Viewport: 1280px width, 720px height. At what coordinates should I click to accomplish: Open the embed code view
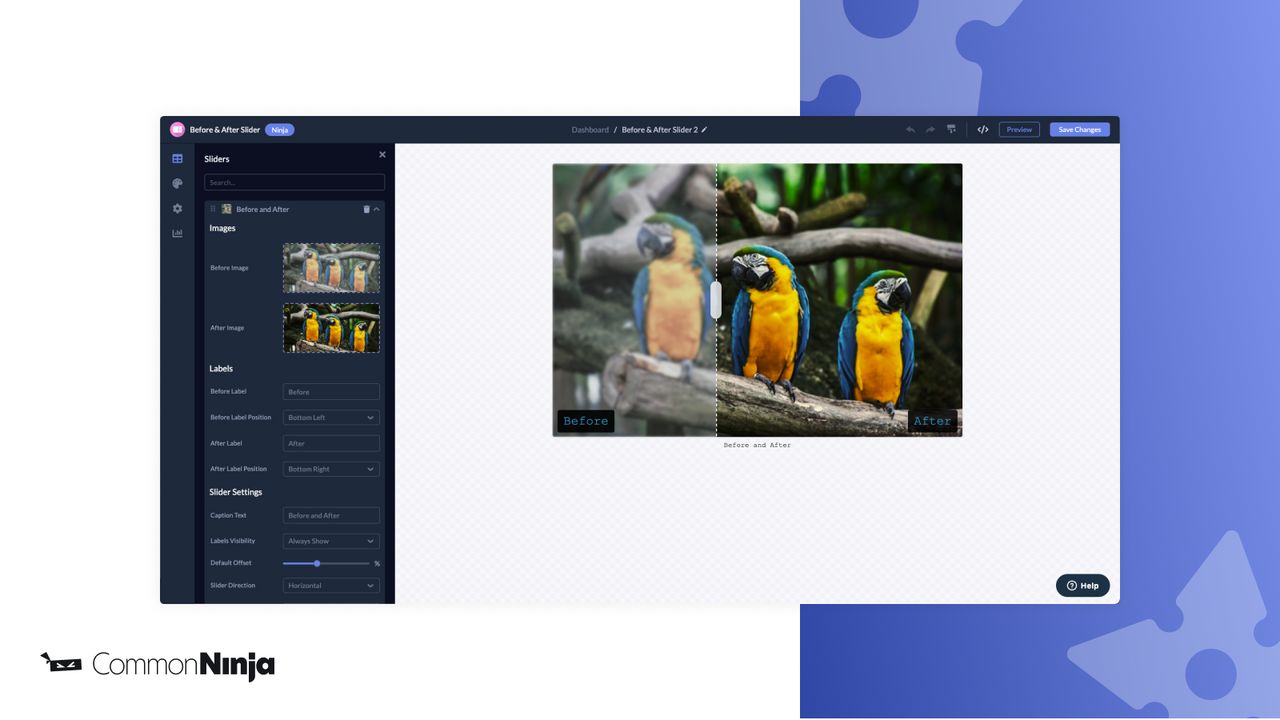coord(983,129)
